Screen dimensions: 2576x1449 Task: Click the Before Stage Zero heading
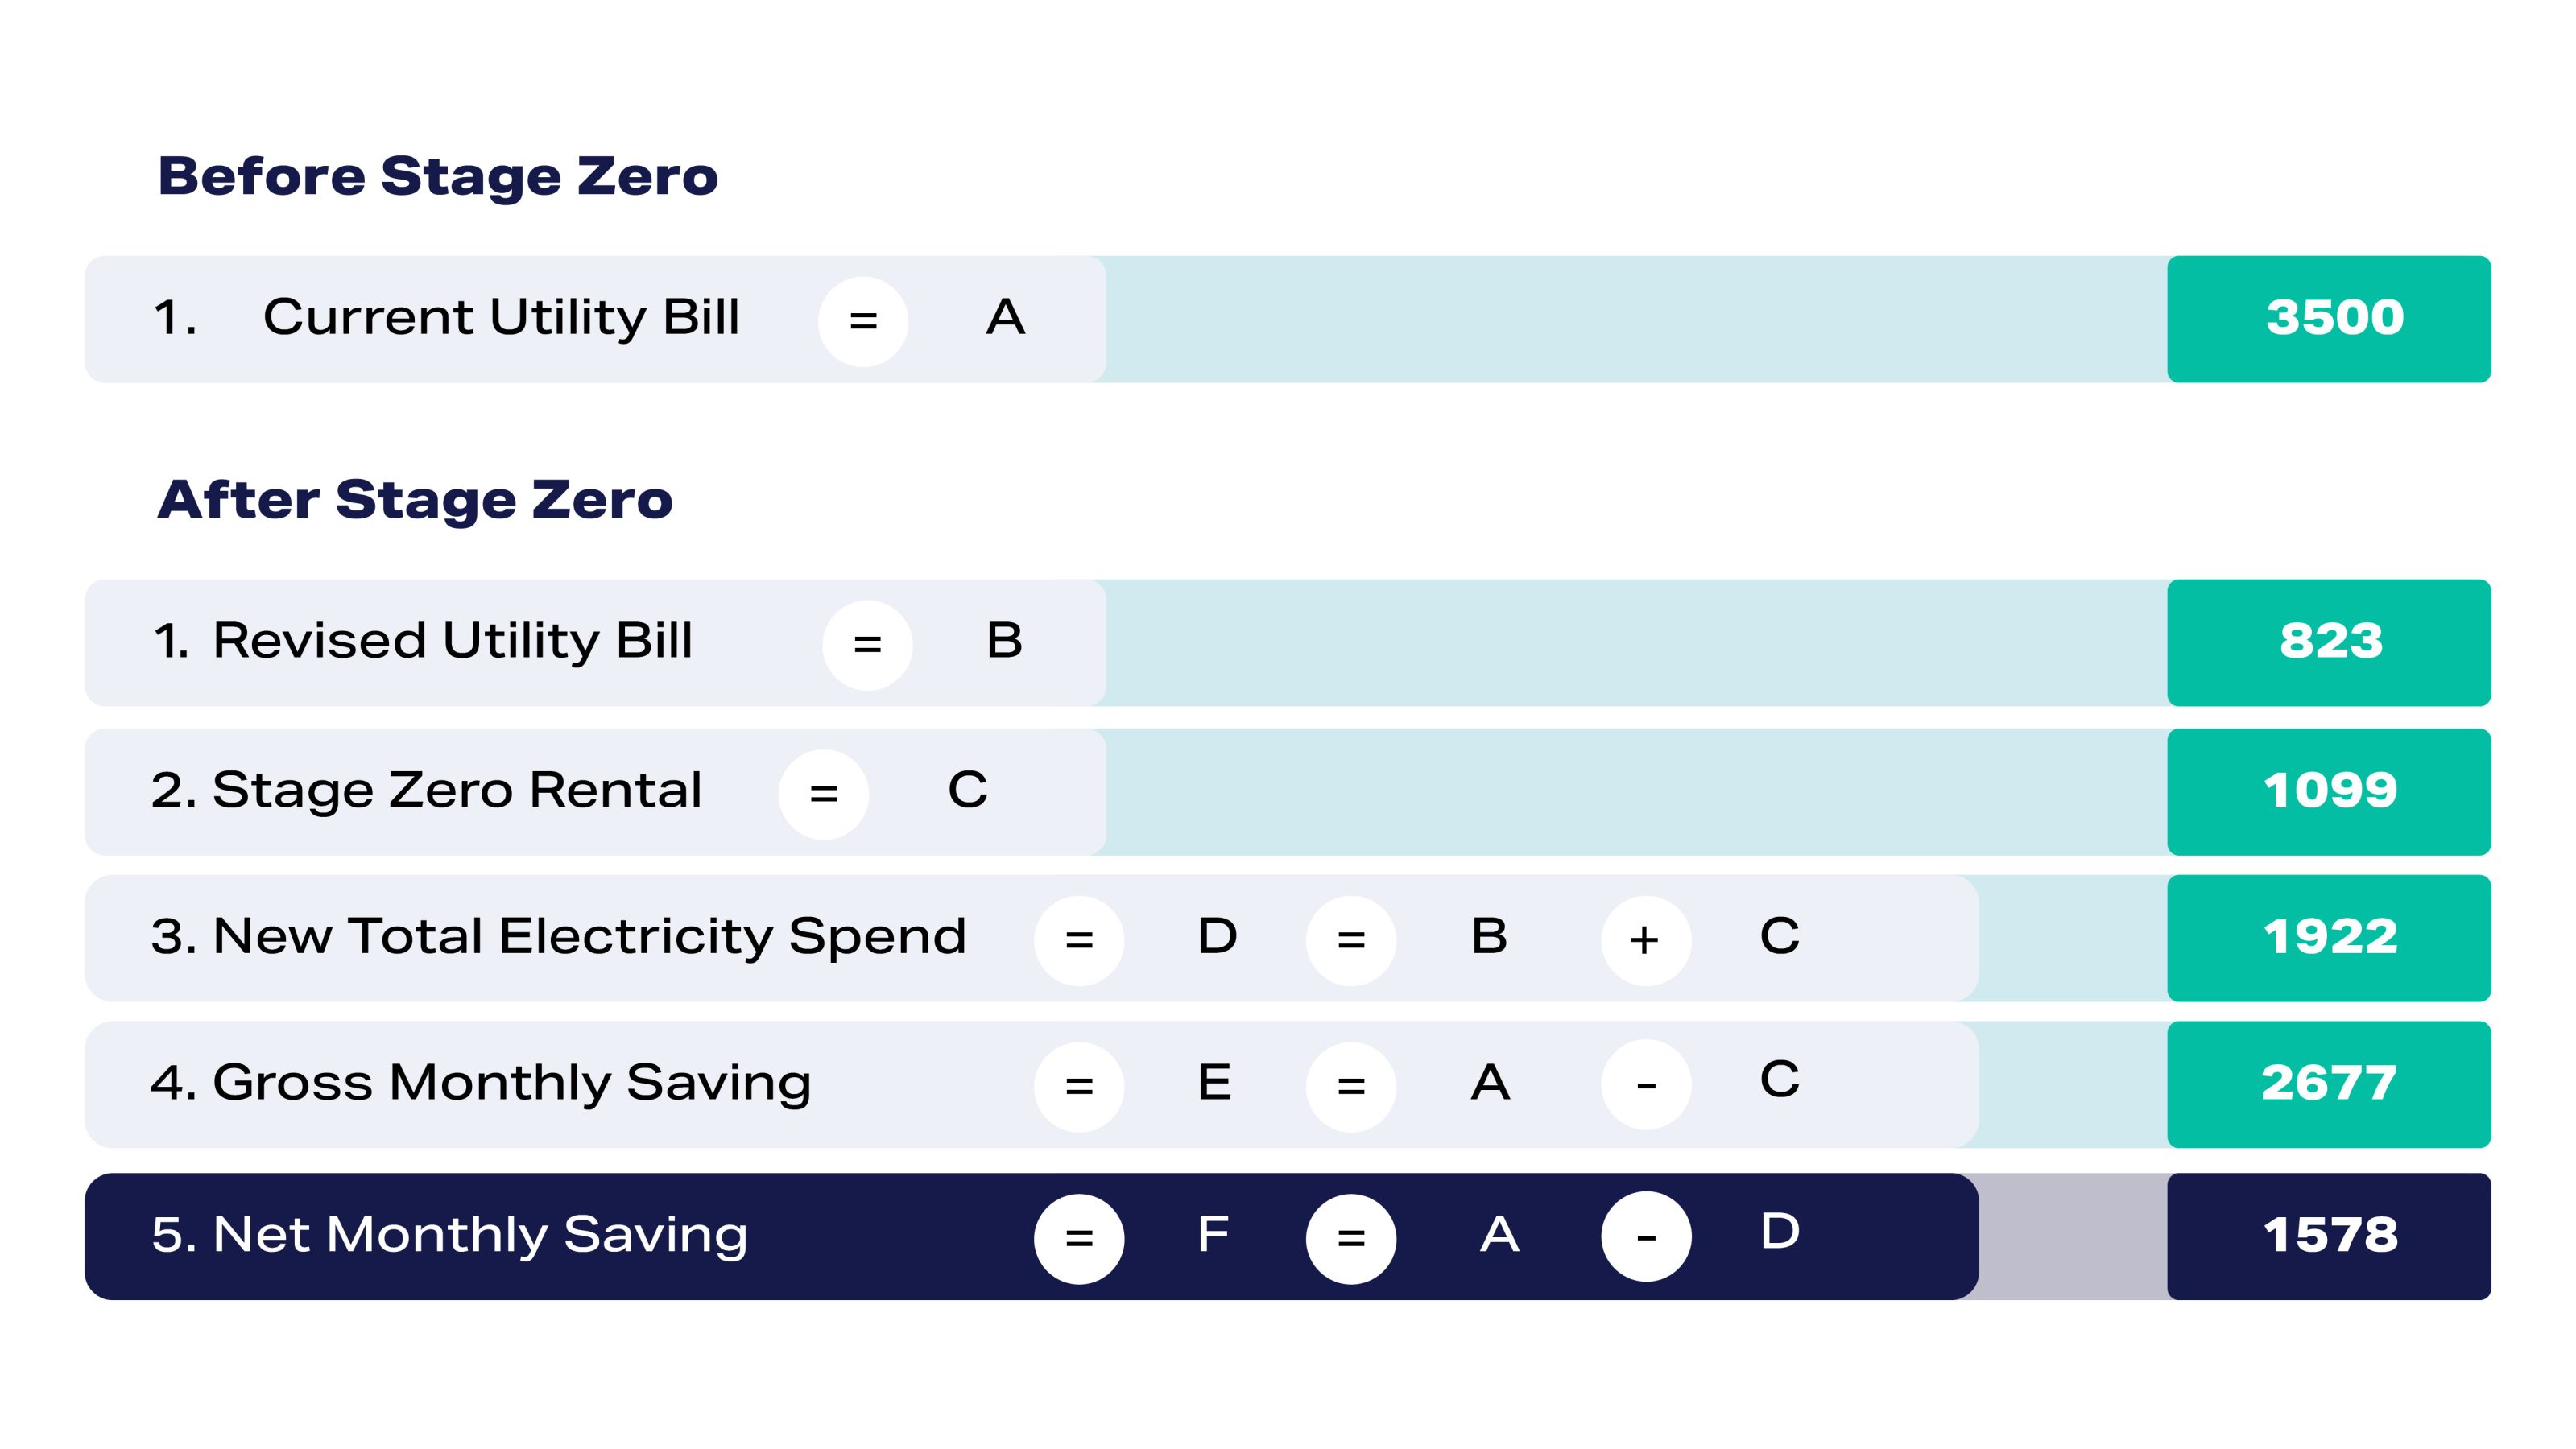click(438, 177)
